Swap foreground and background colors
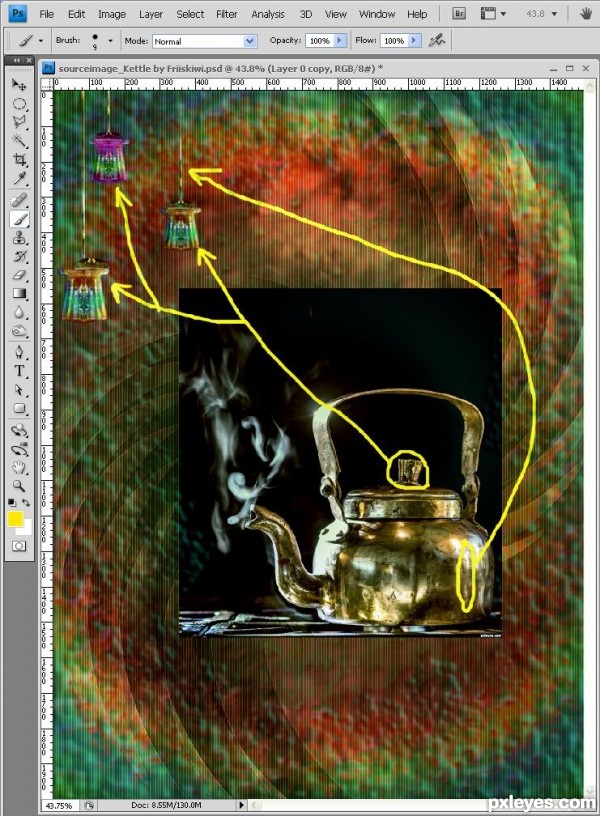Image resolution: width=600 pixels, height=816 pixels. pyautogui.click(x=25, y=503)
